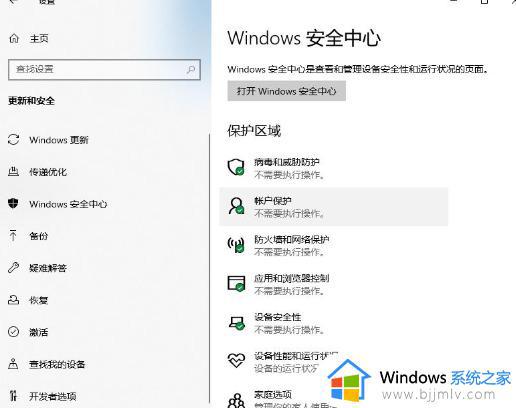This screenshot has height=408, width=516.
Task: Click the 家庭选项 family icon
Action: tap(236, 400)
